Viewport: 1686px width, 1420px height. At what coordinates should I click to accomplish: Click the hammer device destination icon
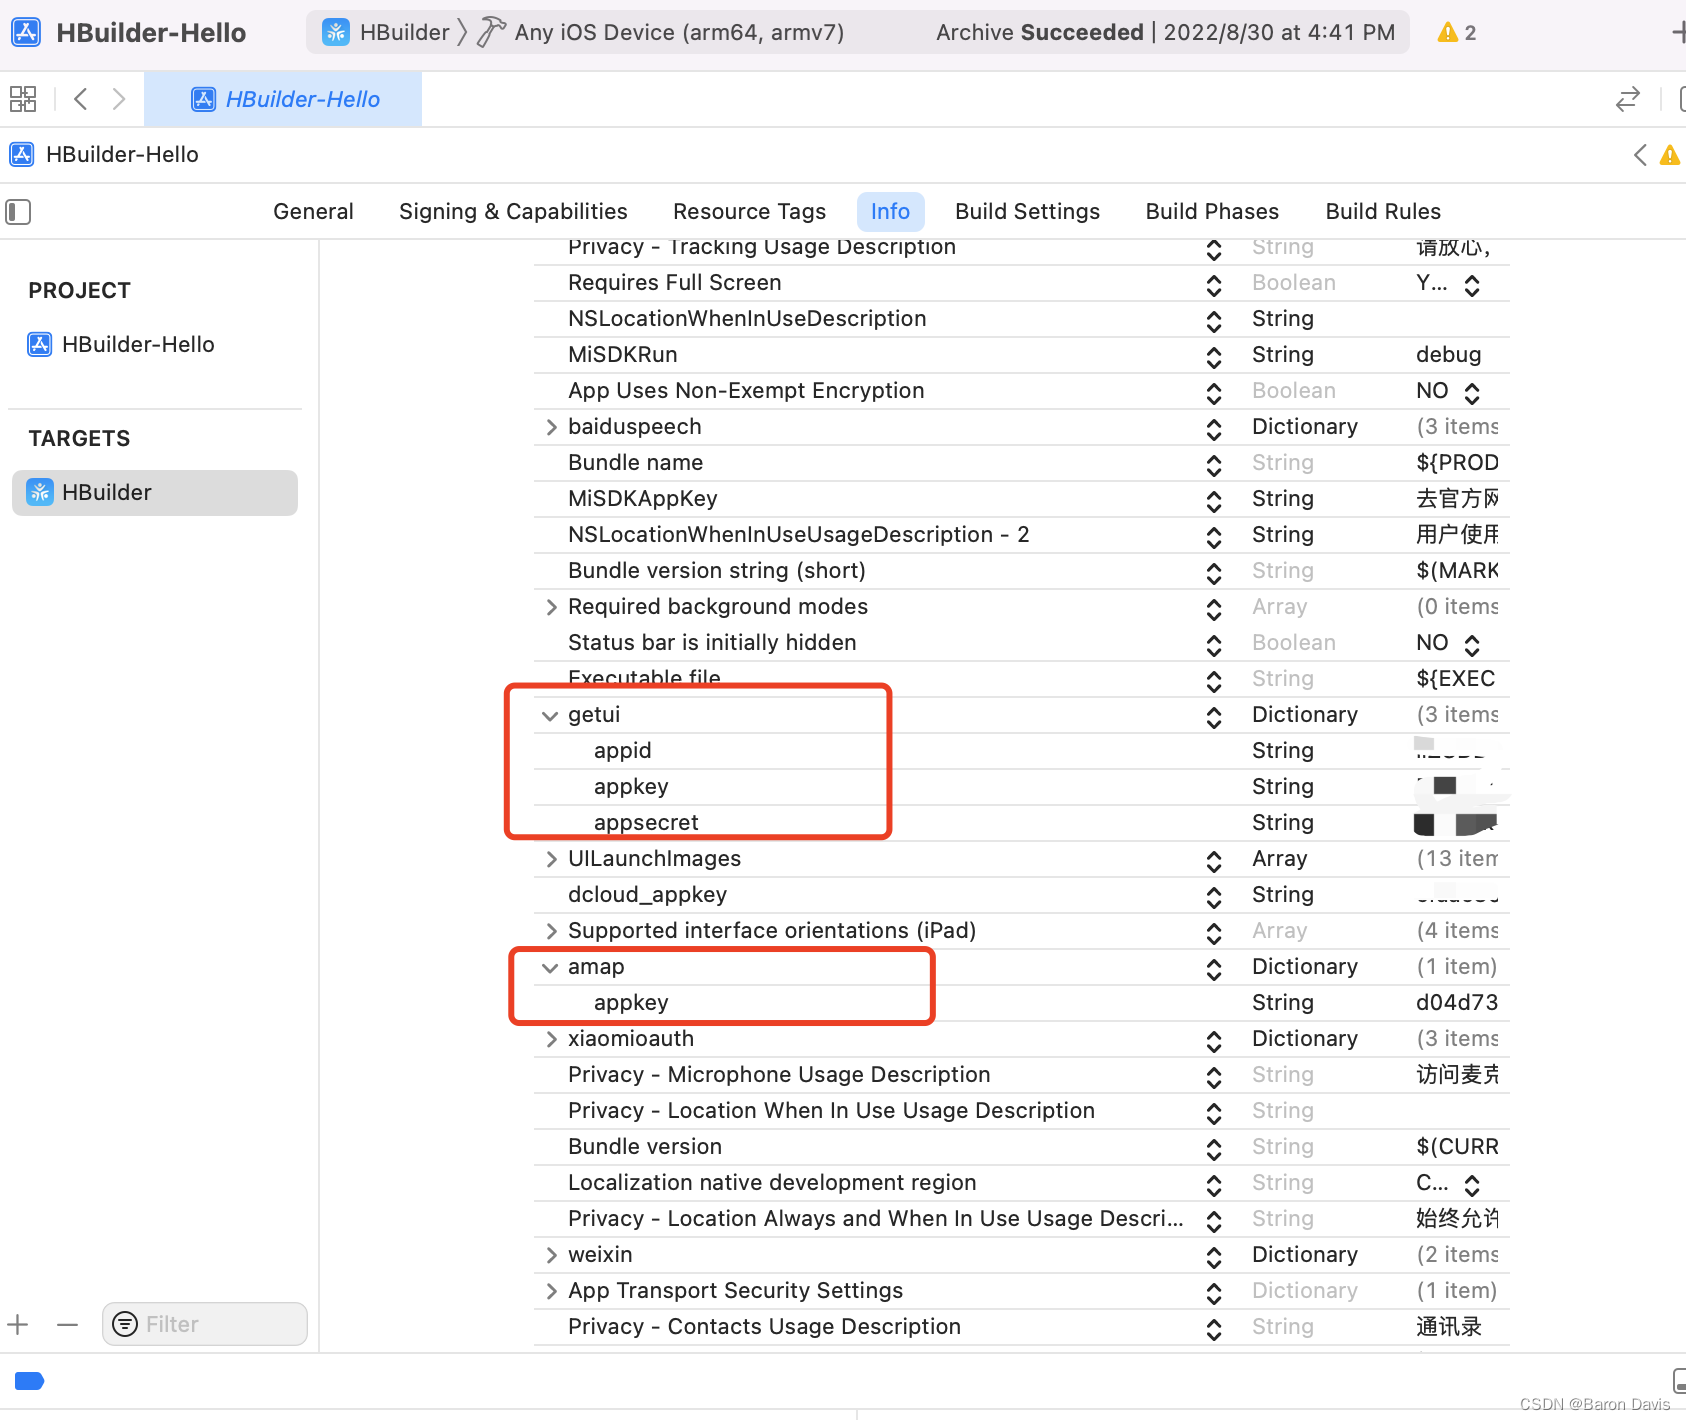pos(490,33)
